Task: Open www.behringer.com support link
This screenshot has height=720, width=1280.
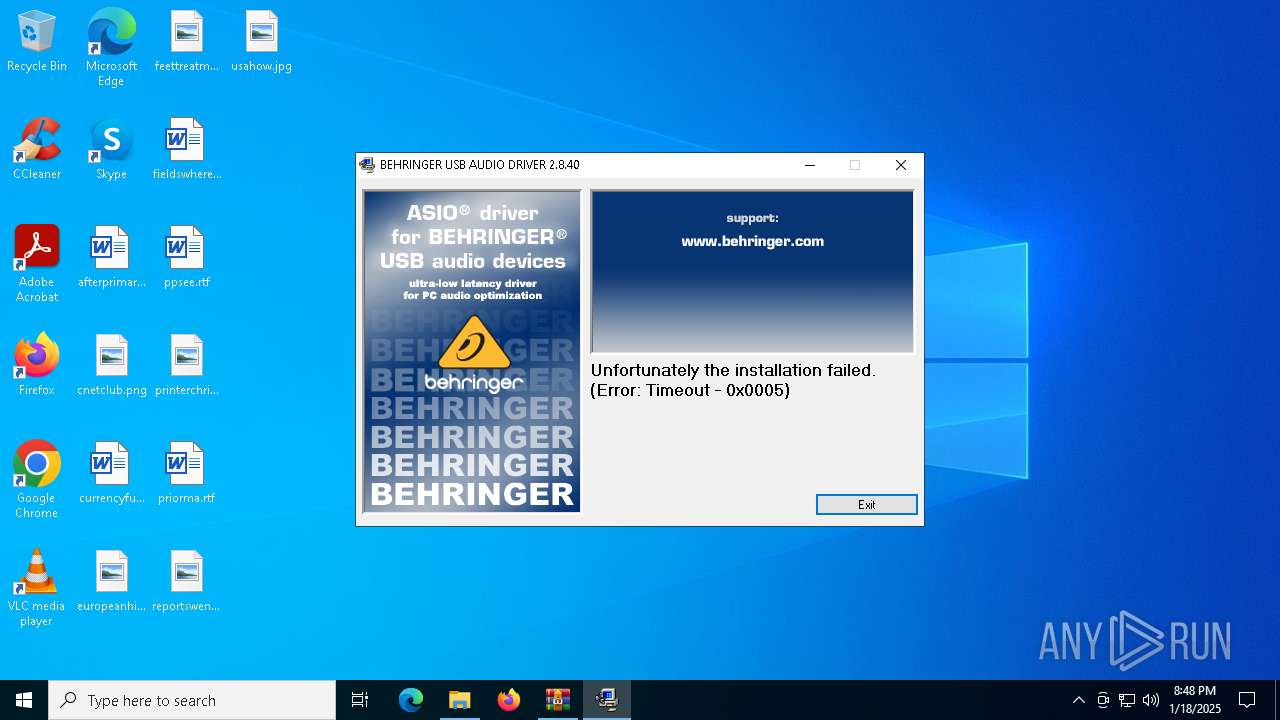Action: click(x=752, y=241)
